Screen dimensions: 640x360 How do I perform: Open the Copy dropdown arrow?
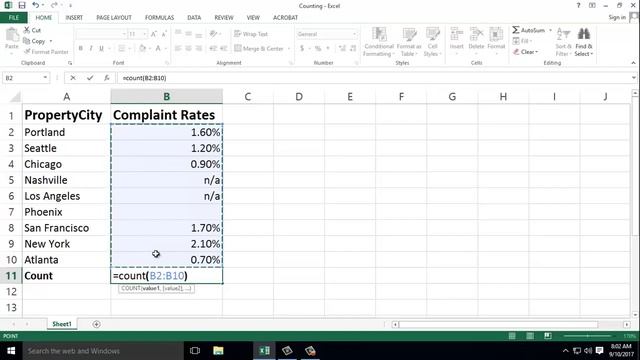click(51, 41)
